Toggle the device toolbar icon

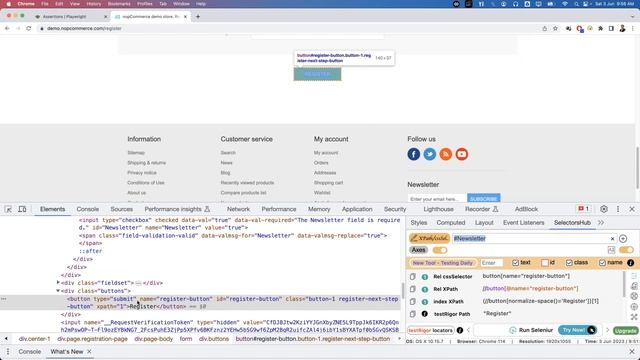pos(22,209)
